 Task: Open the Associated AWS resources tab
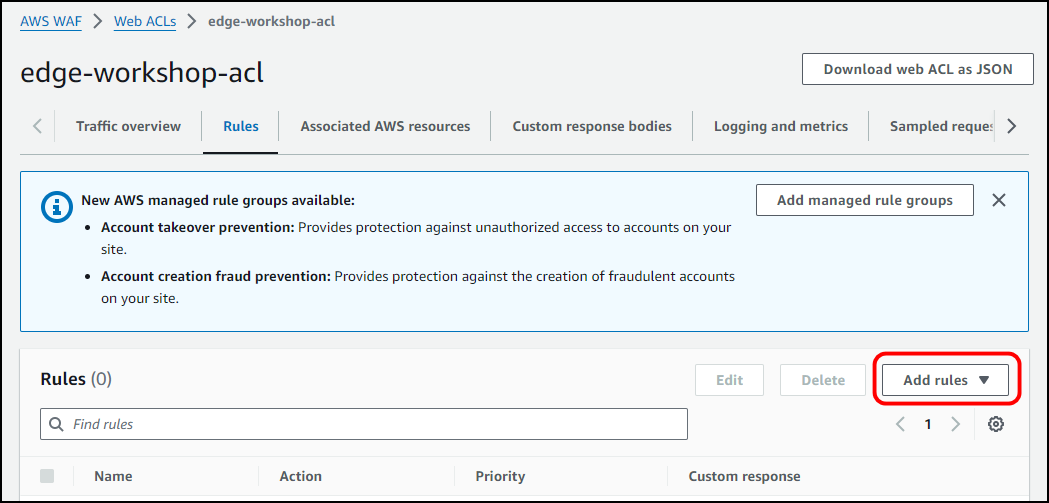385,126
